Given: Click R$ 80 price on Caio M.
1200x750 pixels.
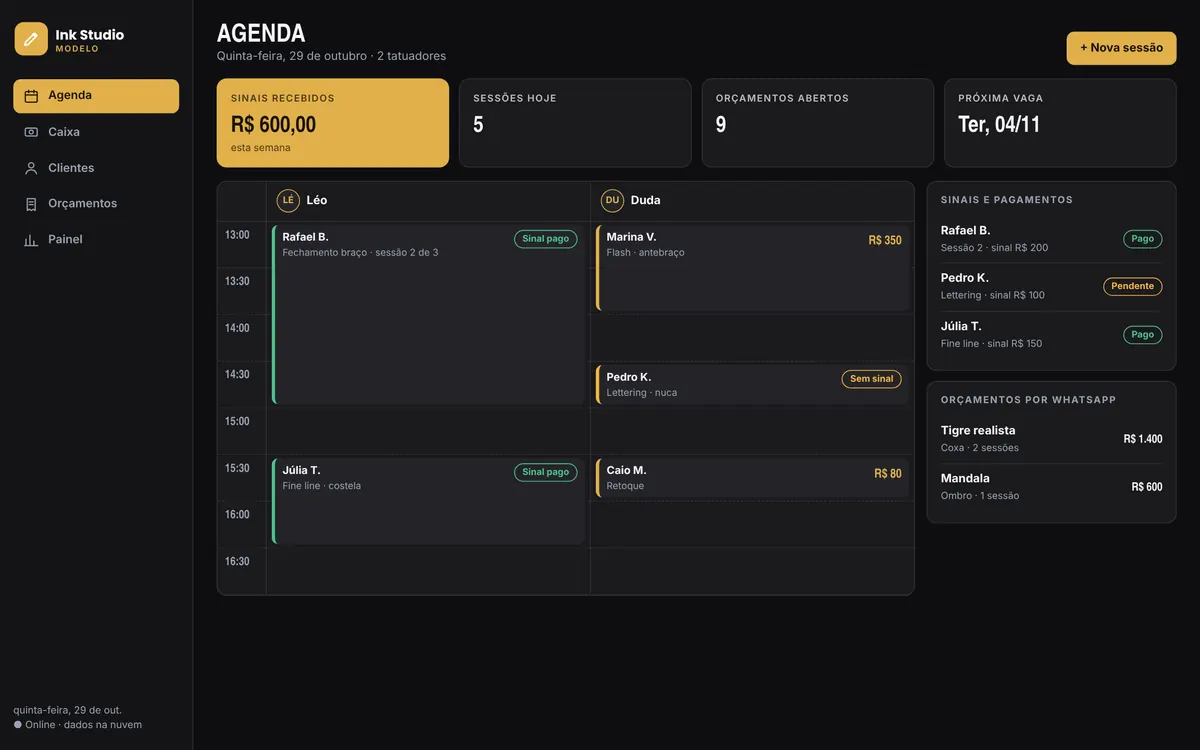Looking at the screenshot, I should tap(888, 473).
